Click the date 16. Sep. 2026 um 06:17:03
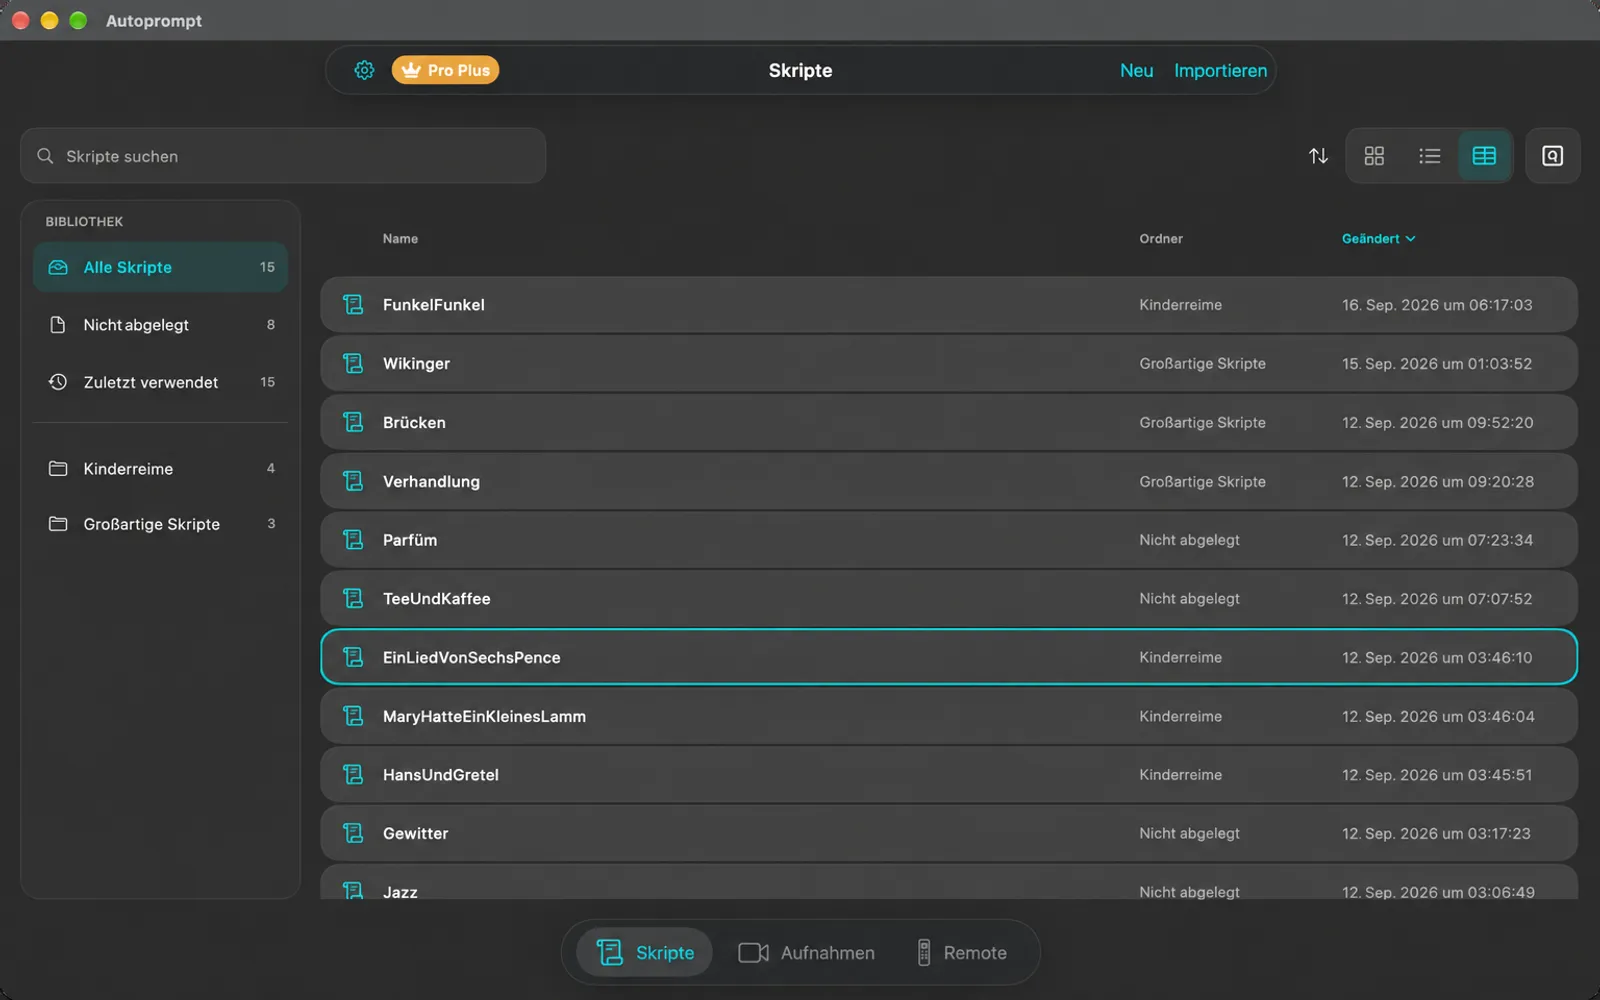Viewport: 1600px width, 1000px height. pyautogui.click(x=1437, y=305)
